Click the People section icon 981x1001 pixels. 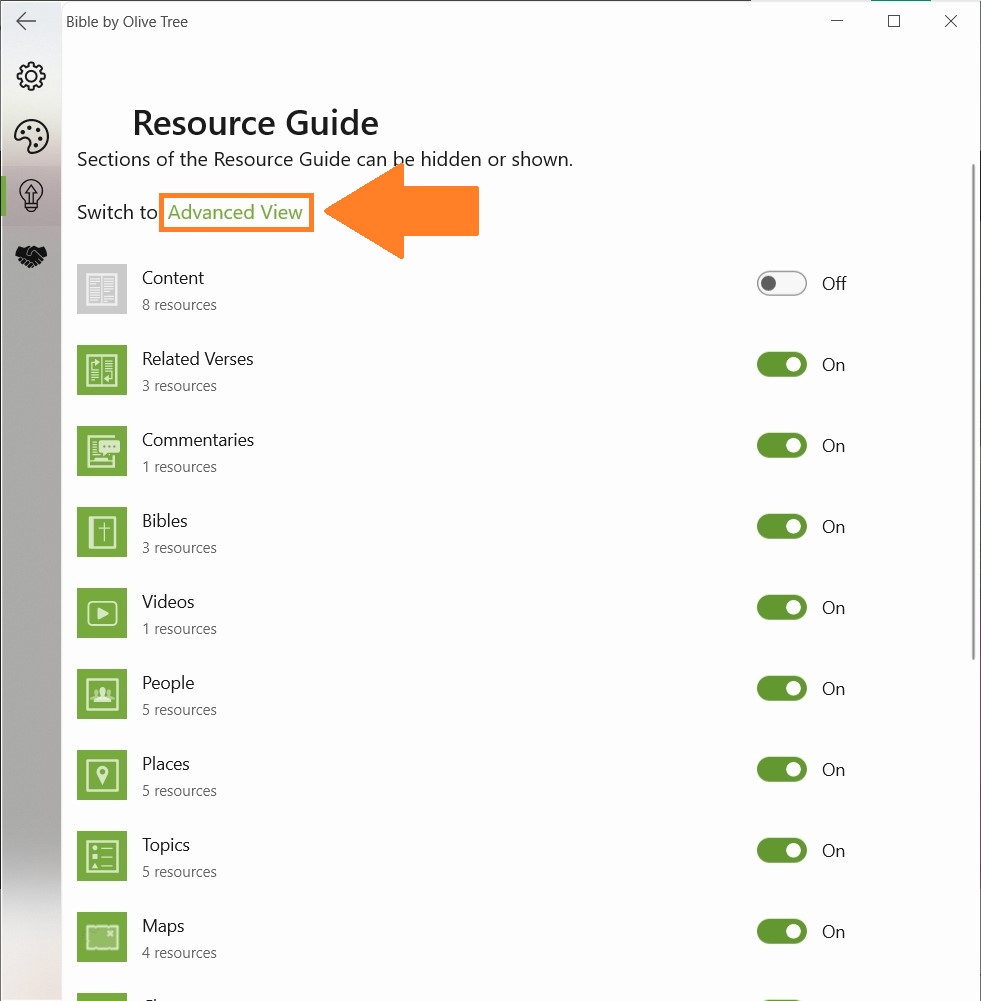pyautogui.click(x=102, y=695)
